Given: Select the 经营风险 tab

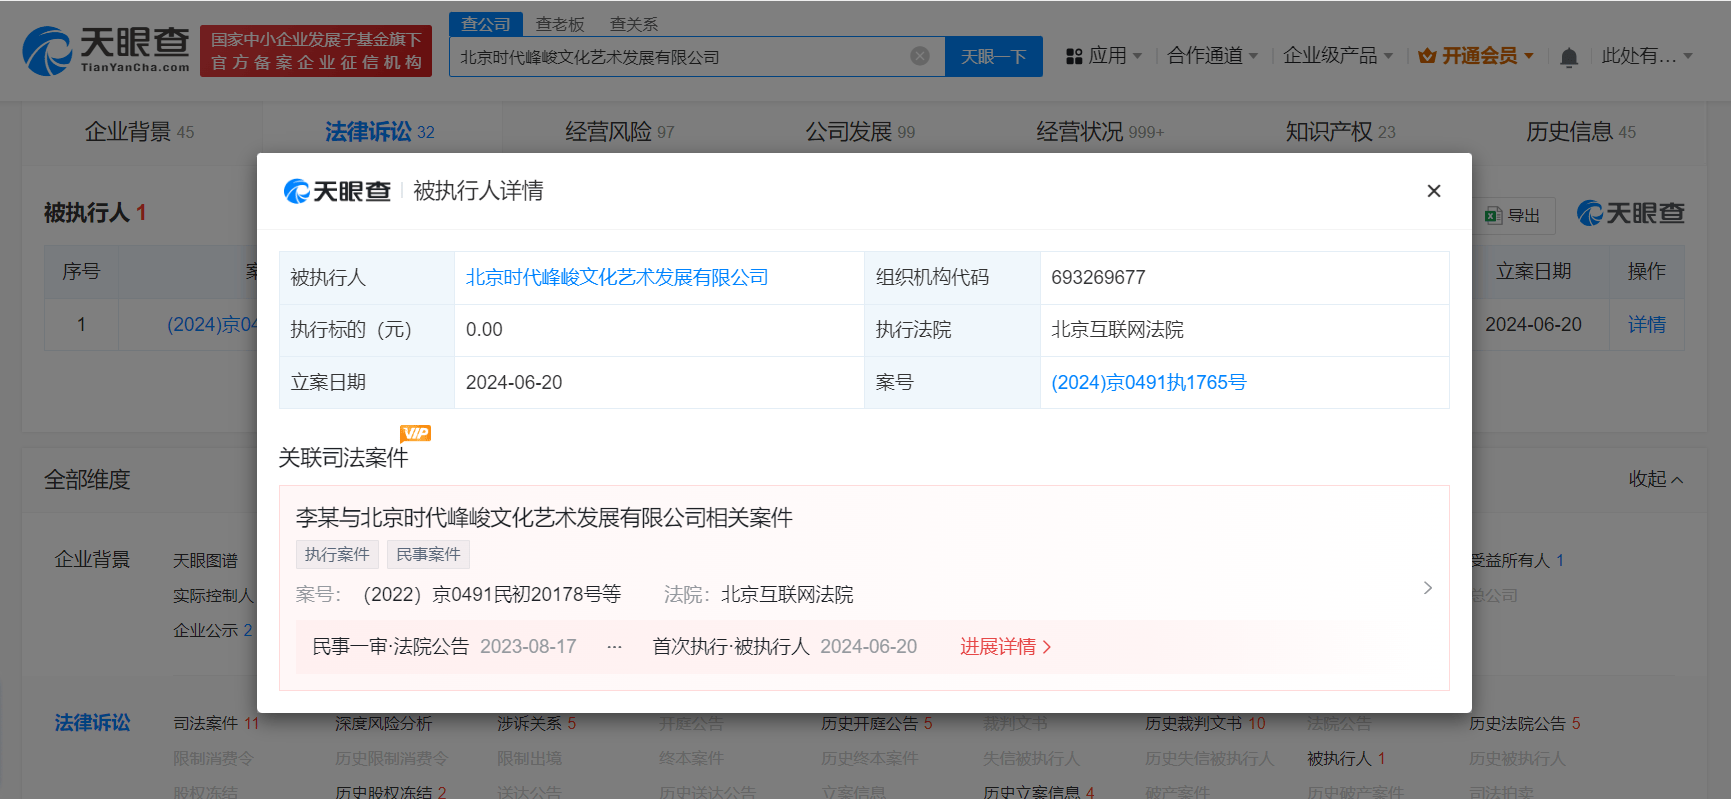Looking at the screenshot, I should coord(620,131).
